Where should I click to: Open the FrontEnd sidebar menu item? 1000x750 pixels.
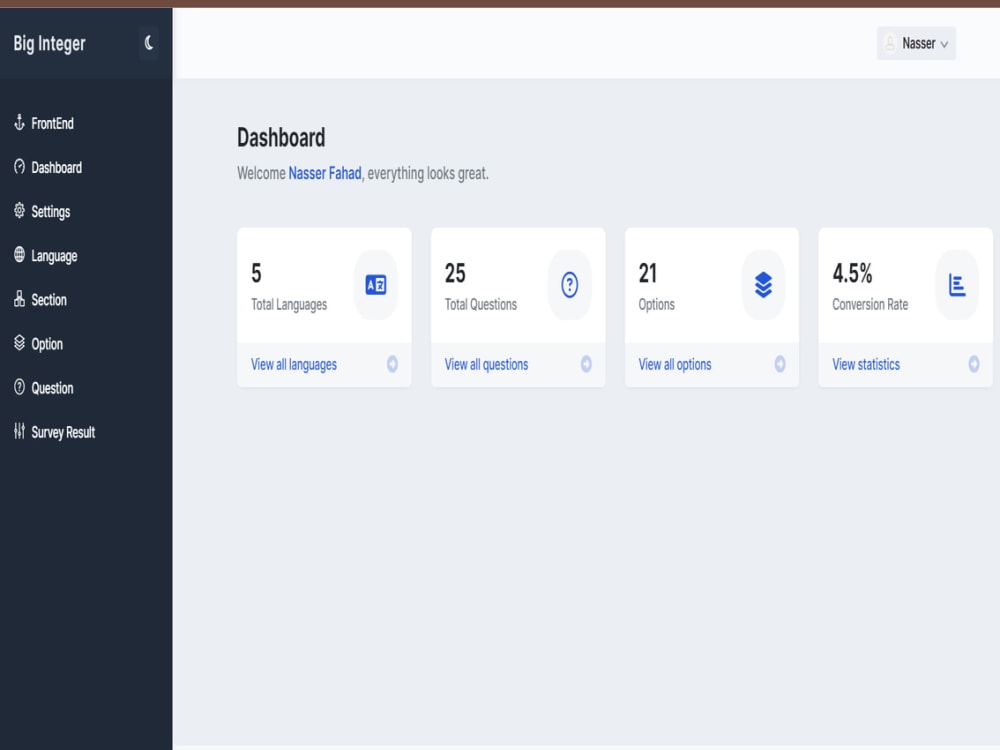(52, 123)
